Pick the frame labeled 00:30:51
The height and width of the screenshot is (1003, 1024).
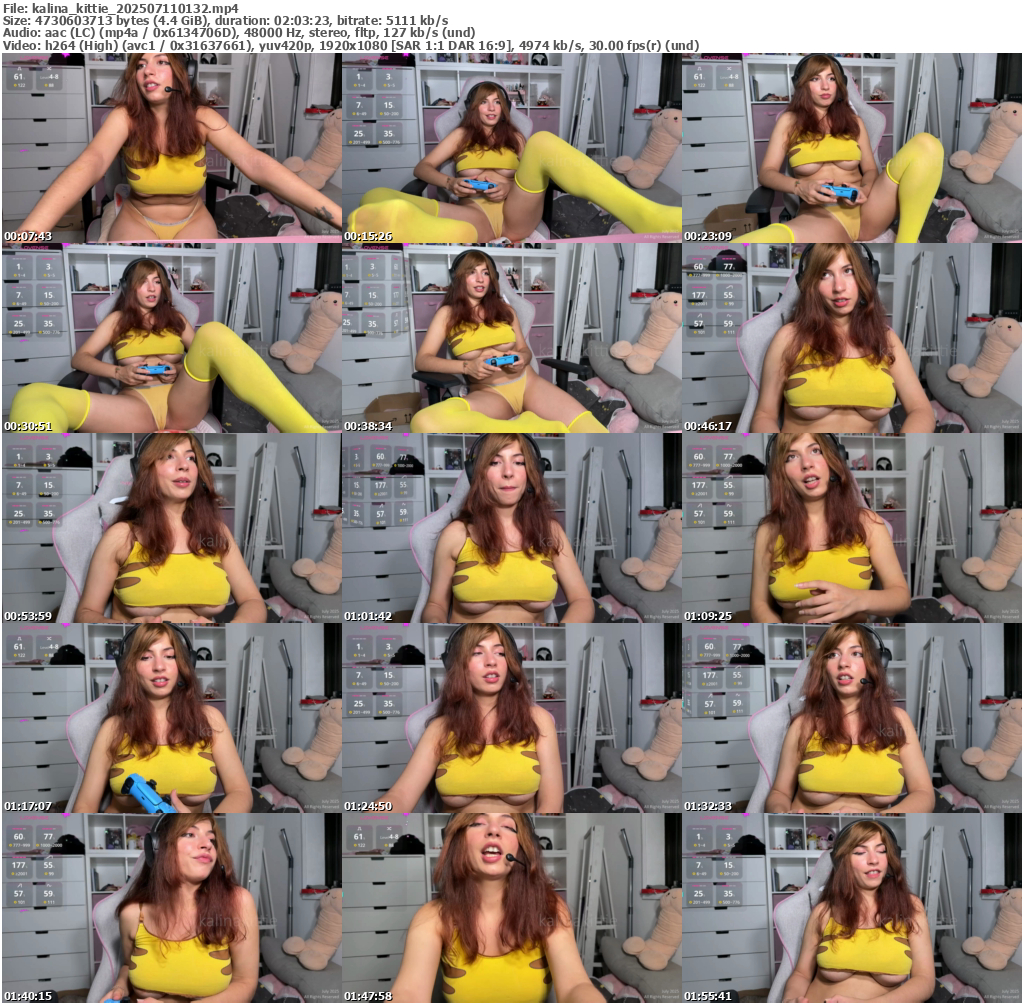pos(171,338)
